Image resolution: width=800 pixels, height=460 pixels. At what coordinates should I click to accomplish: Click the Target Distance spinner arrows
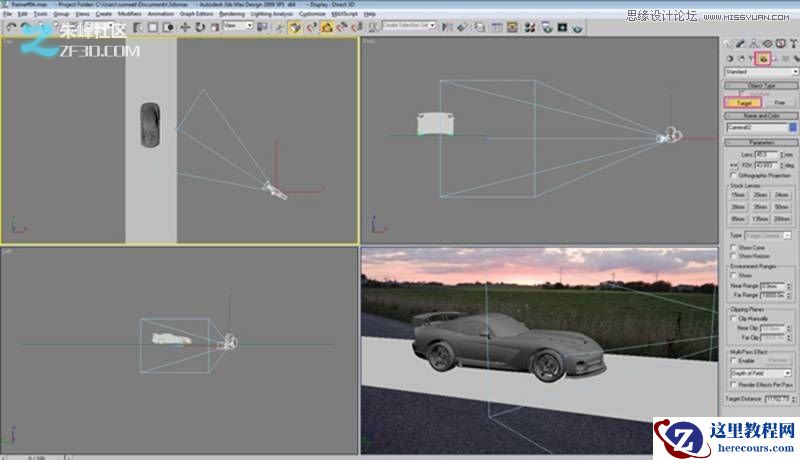[793, 399]
